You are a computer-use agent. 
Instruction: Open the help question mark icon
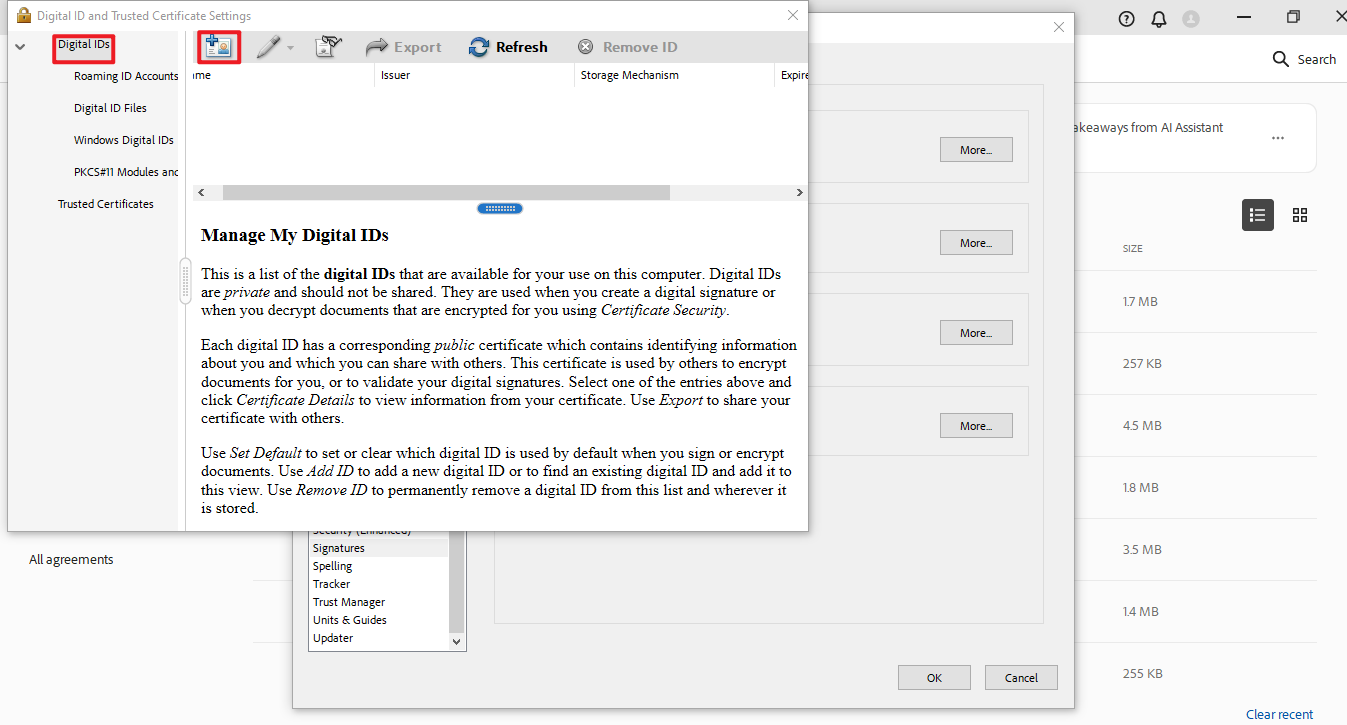point(1126,18)
